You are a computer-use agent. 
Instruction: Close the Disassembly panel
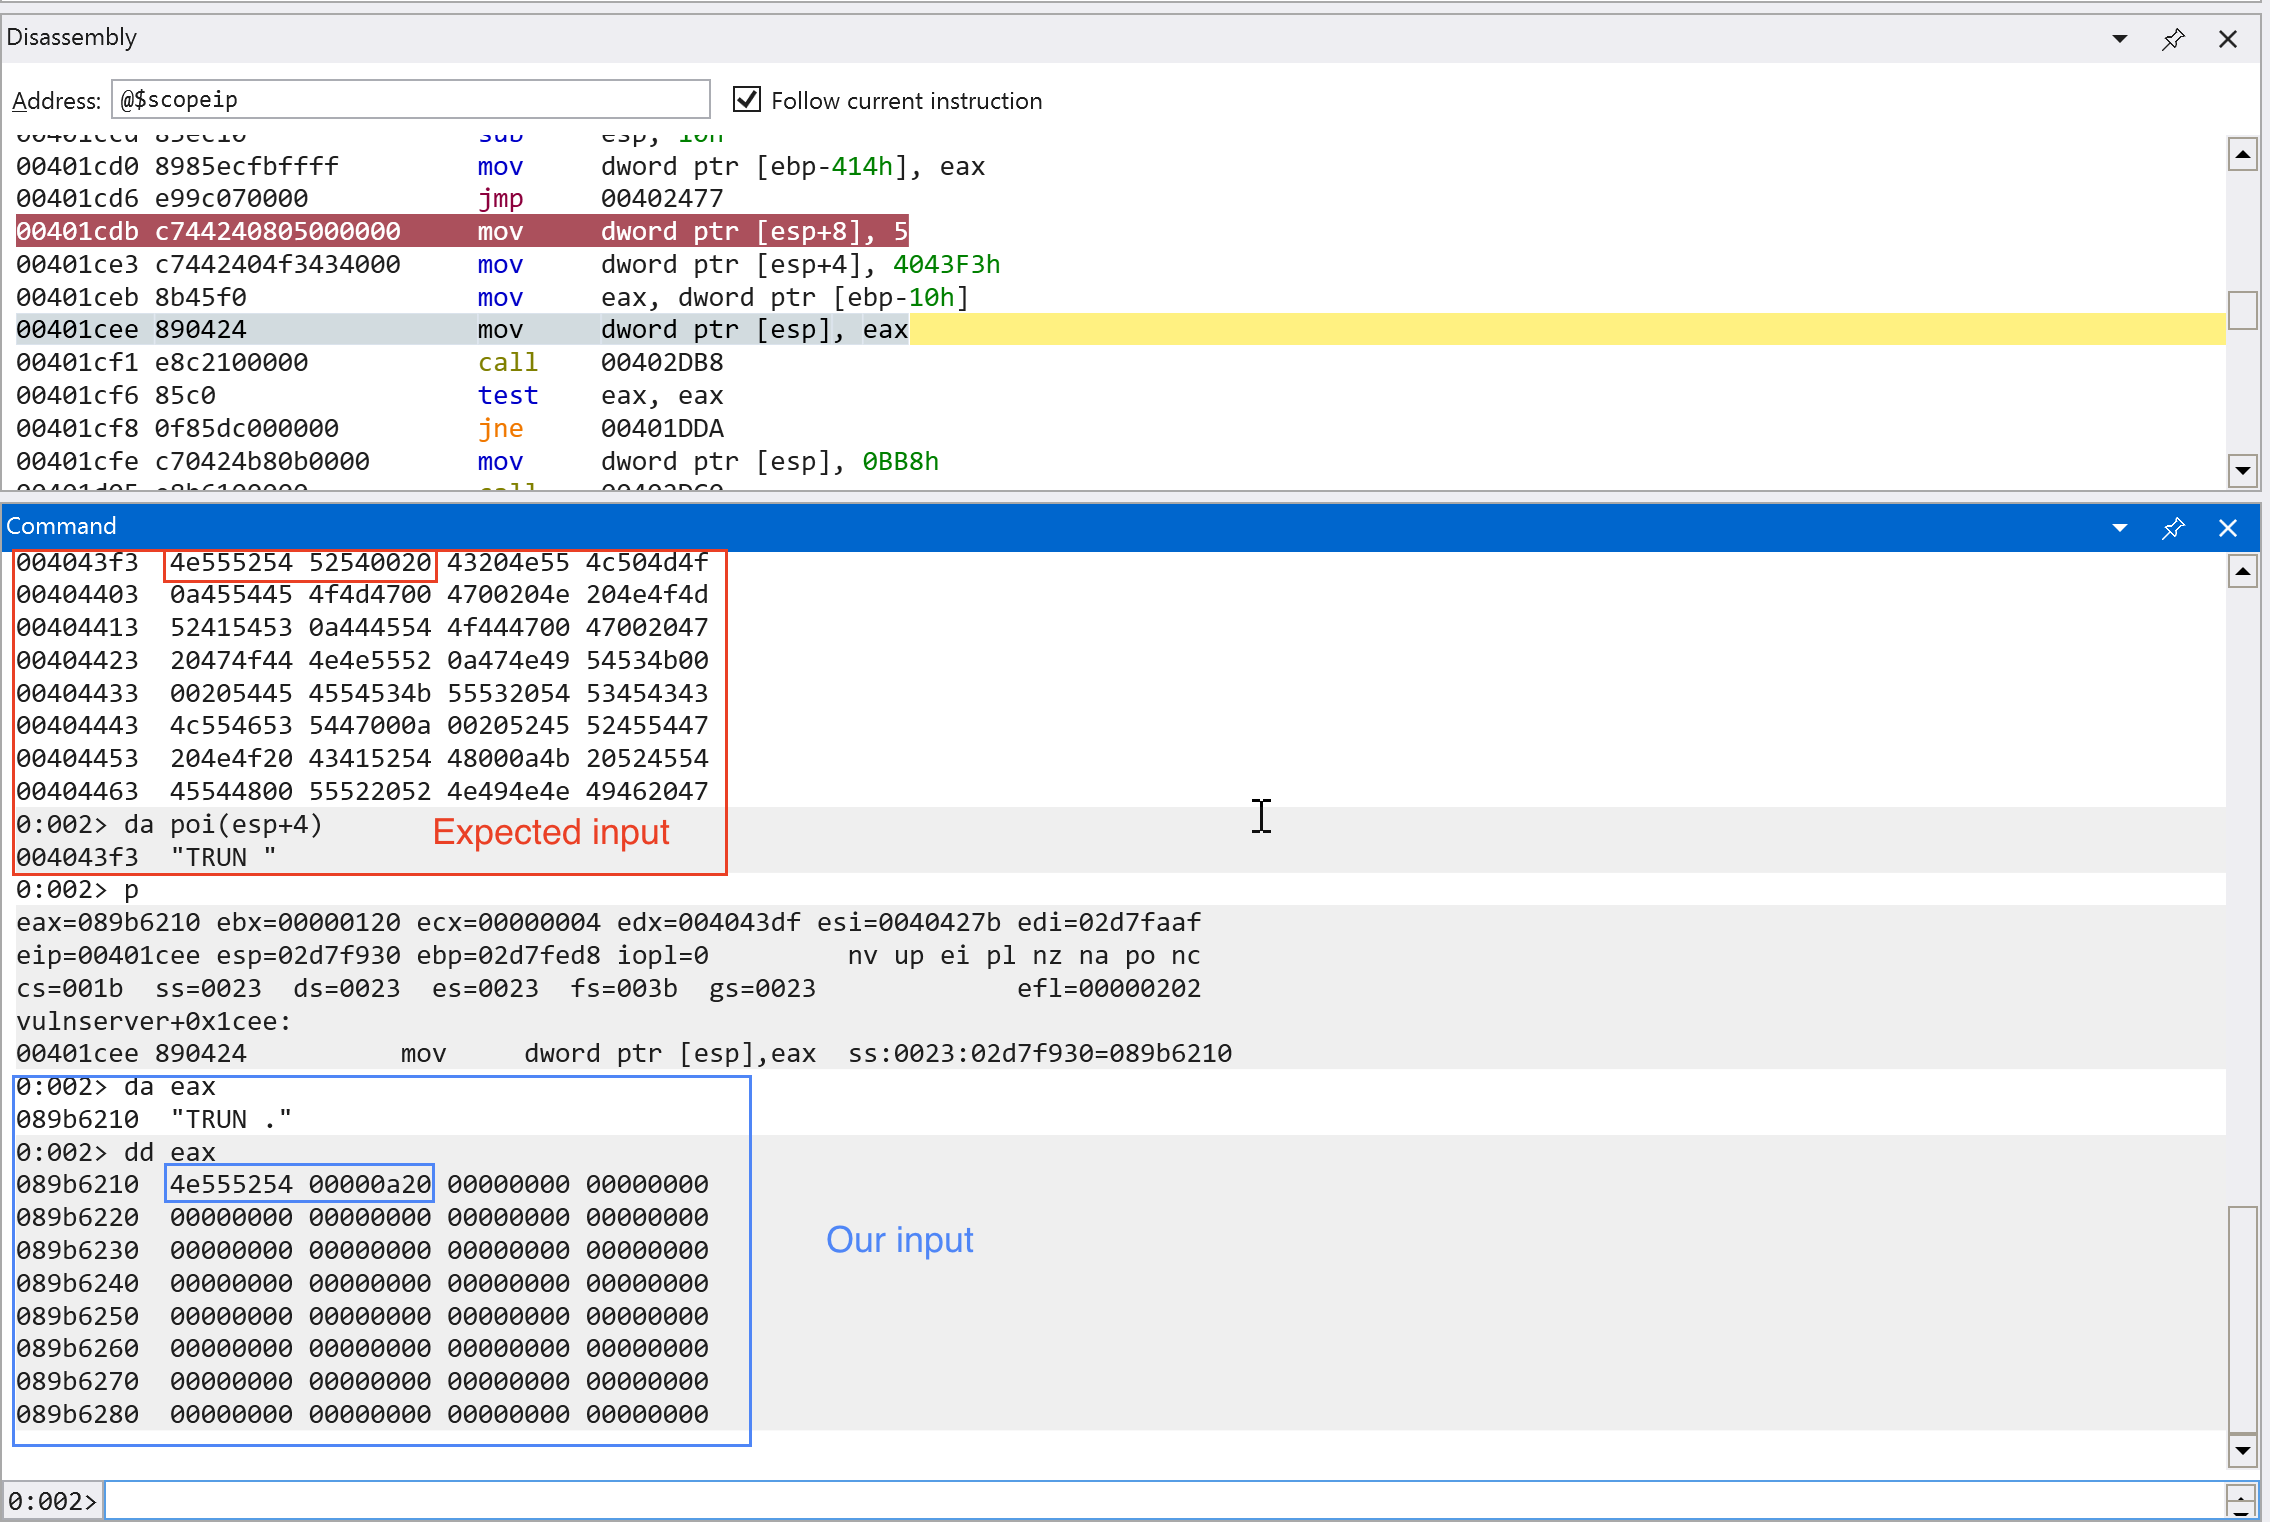tap(2227, 39)
